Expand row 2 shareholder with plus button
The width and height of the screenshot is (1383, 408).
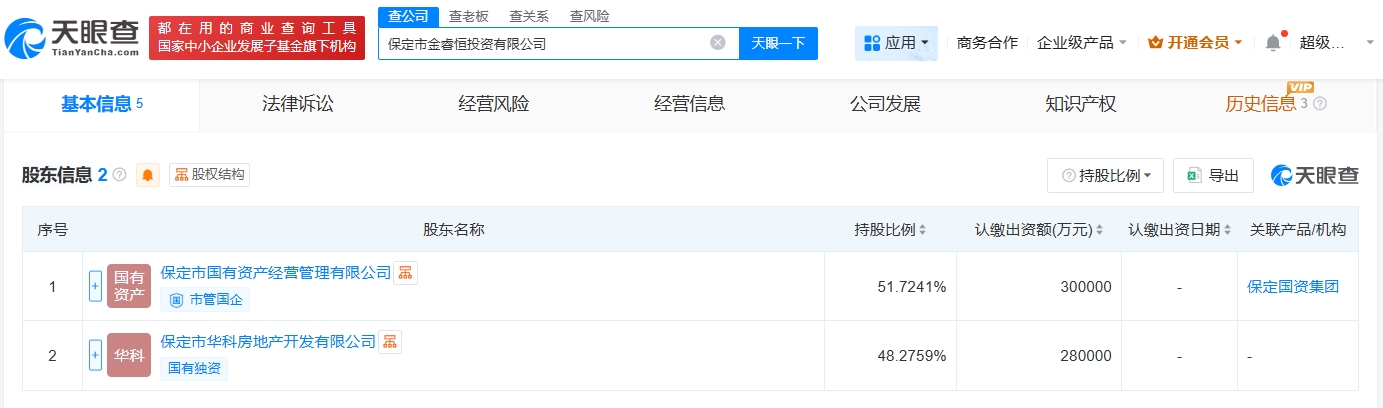[x=95, y=355]
